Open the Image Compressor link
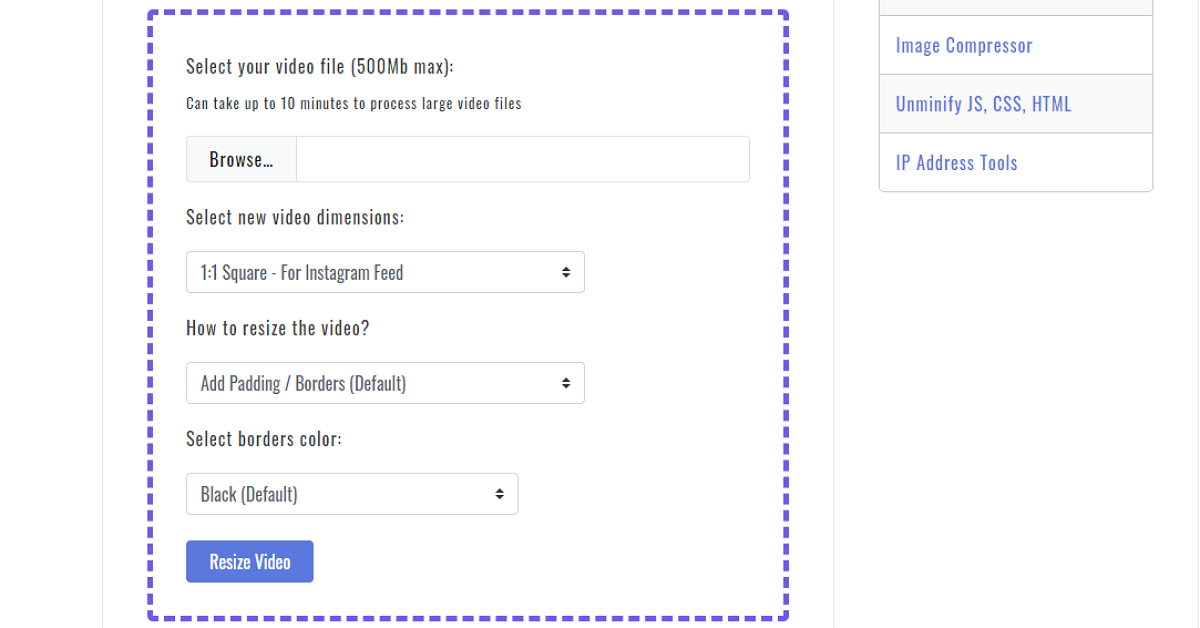 click(963, 45)
